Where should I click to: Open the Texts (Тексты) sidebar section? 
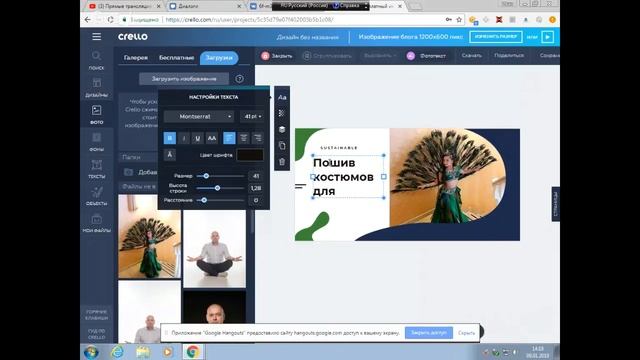tap(96, 169)
